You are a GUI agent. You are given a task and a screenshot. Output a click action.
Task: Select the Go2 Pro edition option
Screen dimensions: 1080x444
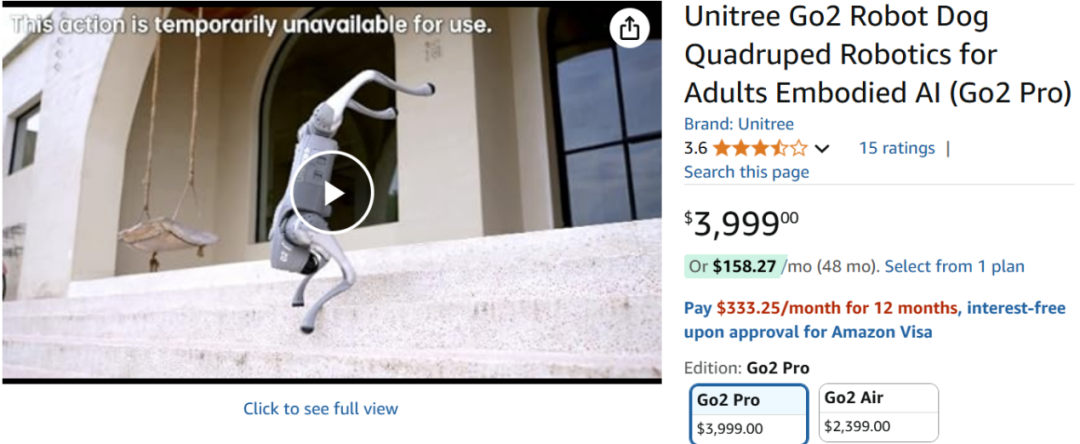coord(748,413)
